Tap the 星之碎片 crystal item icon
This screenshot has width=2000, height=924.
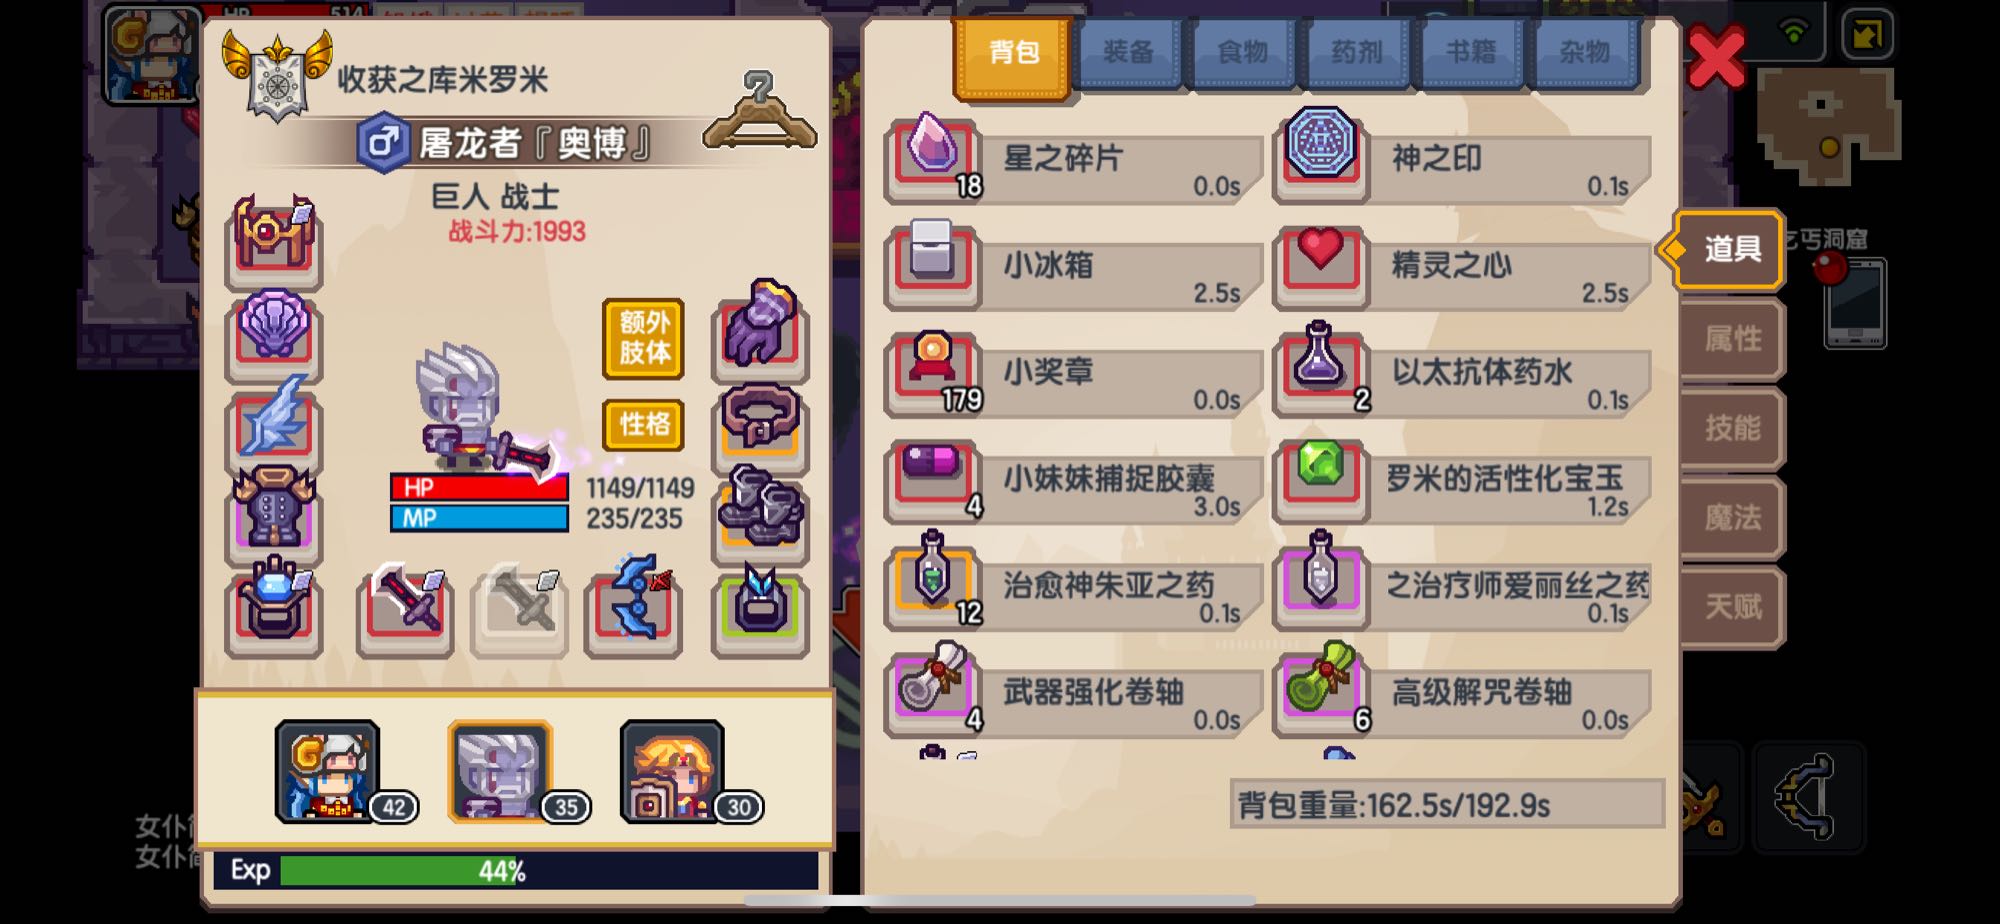933,155
